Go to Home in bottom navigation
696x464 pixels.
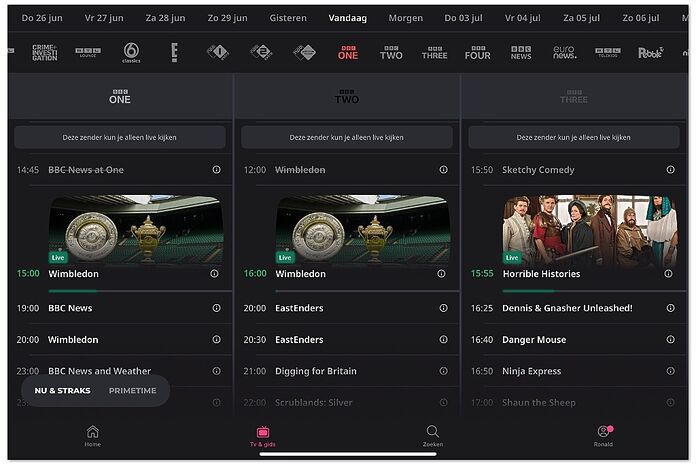(x=92, y=436)
